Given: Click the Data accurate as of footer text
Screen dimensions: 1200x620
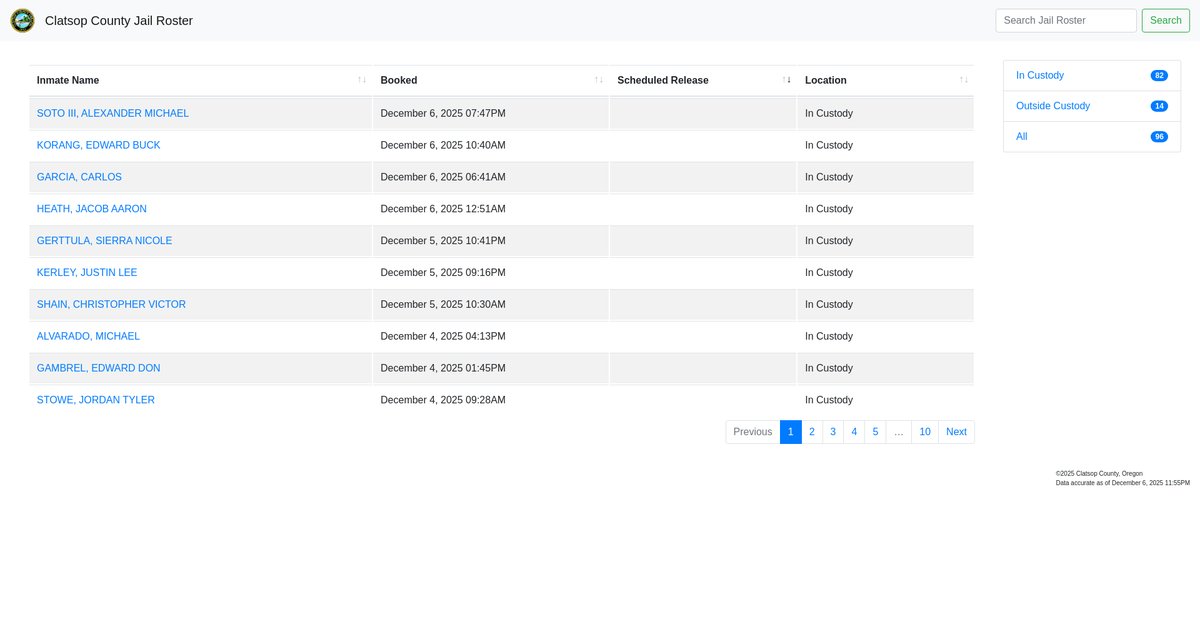Looking at the screenshot, I should click(x=1123, y=483).
